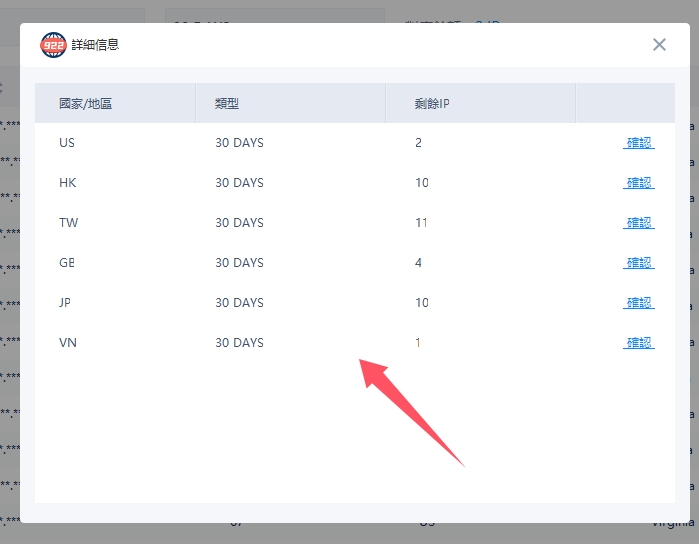Select the US country cell

67,143
